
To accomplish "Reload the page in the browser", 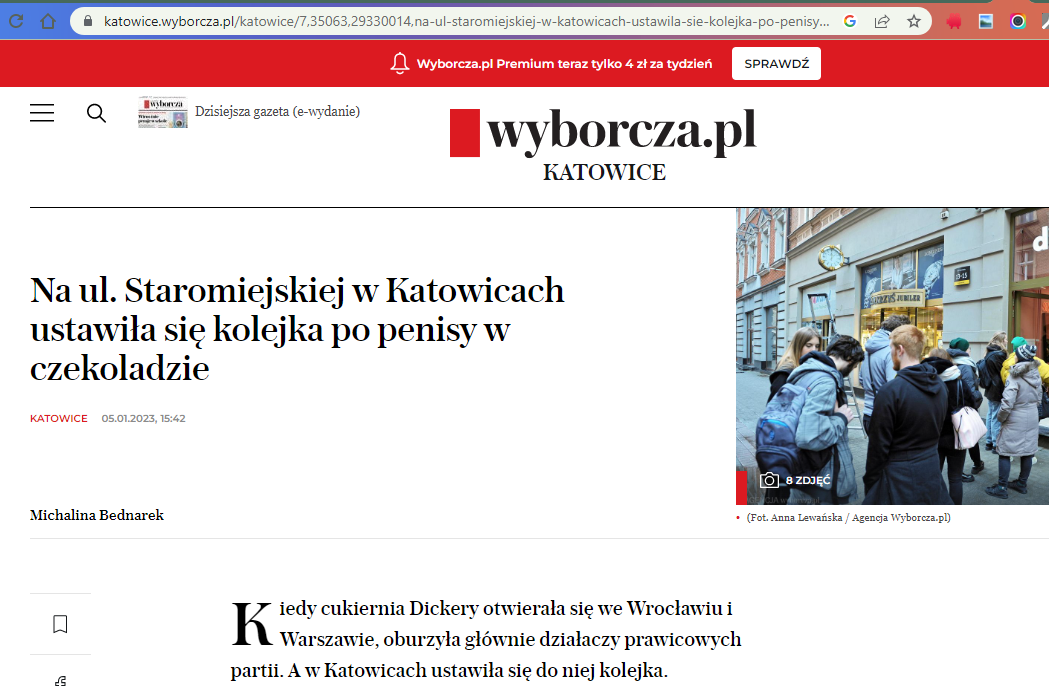I will [16, 21].
